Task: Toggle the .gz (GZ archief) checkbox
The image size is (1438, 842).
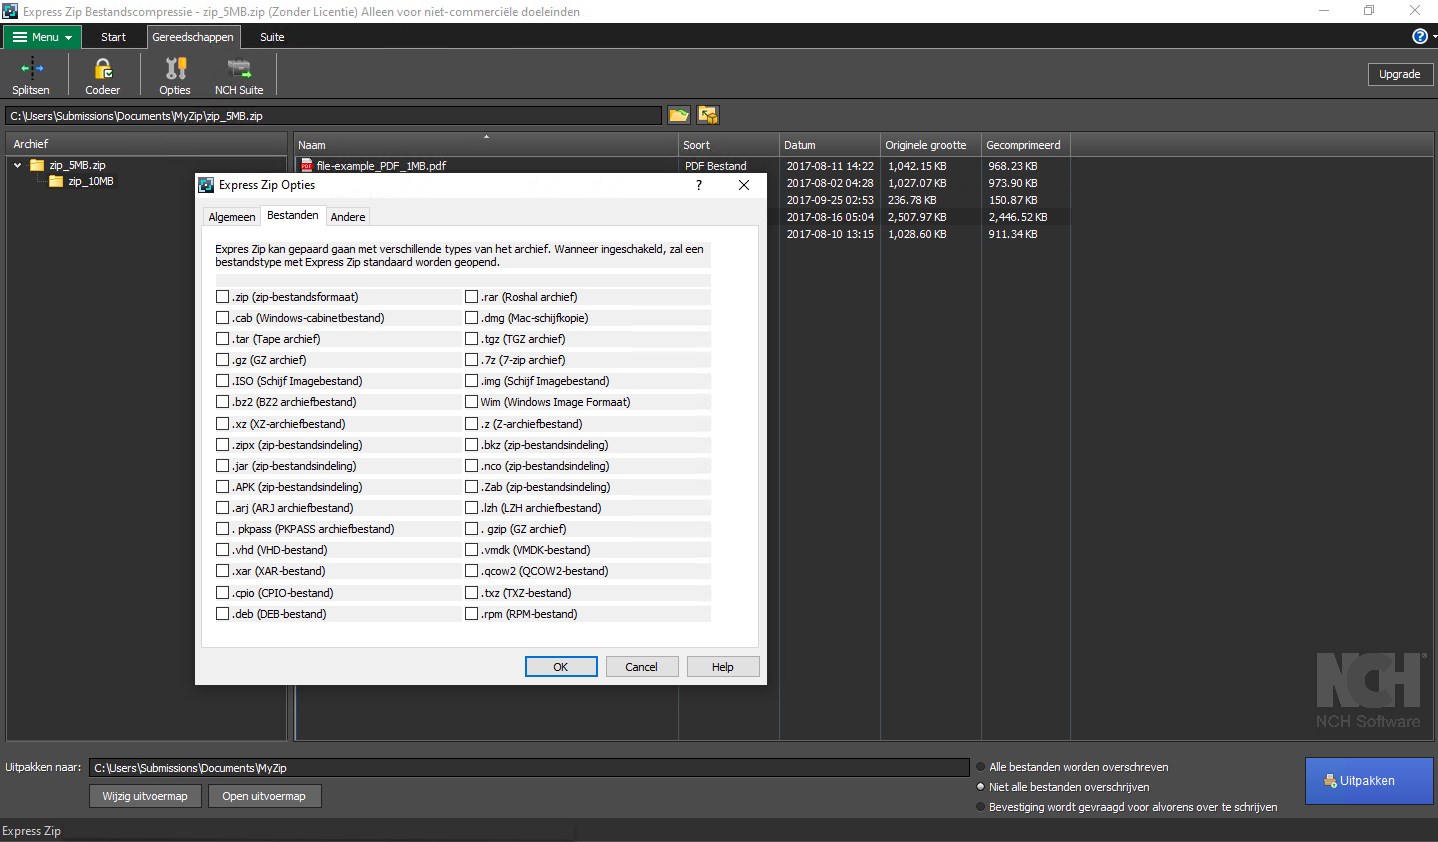Action: (223, 360)
